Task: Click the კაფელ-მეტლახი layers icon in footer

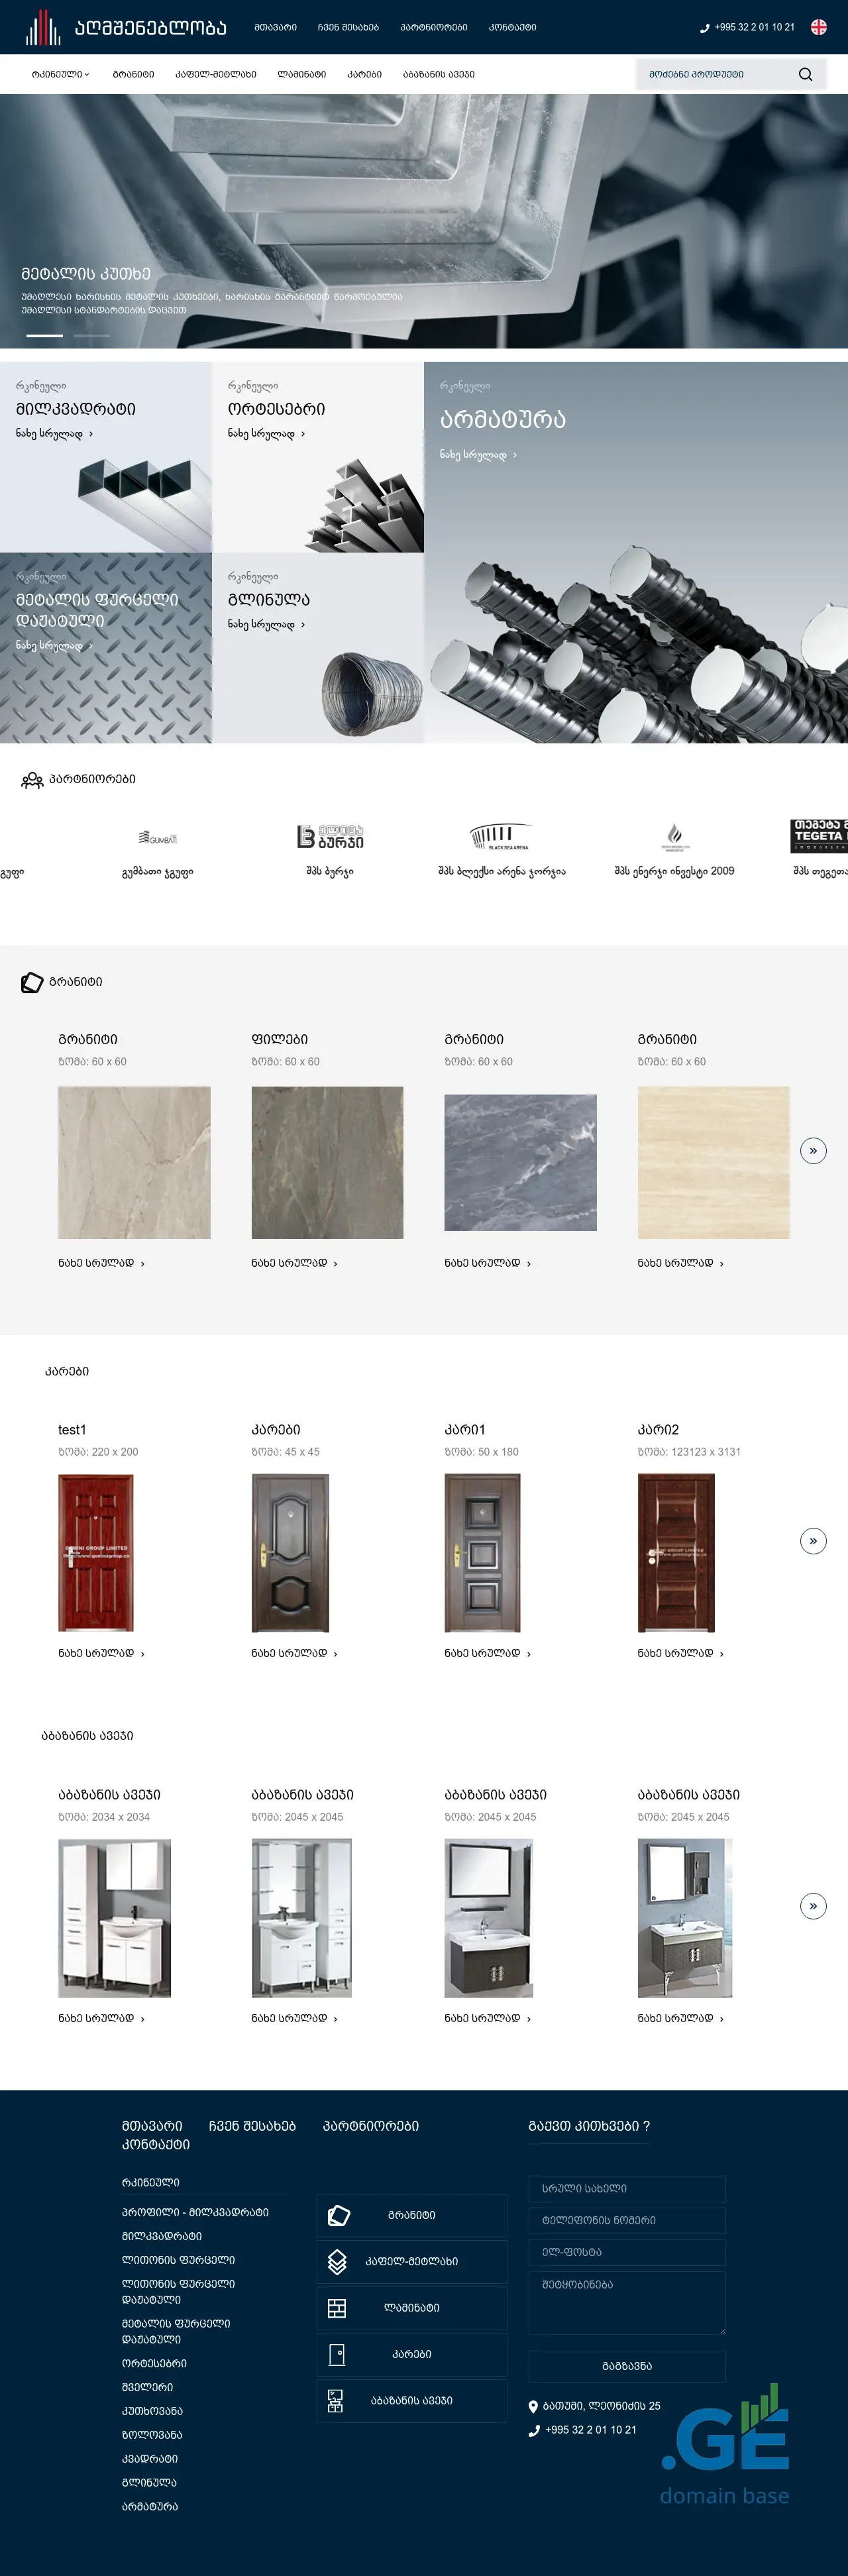Action: [337, 2261]
